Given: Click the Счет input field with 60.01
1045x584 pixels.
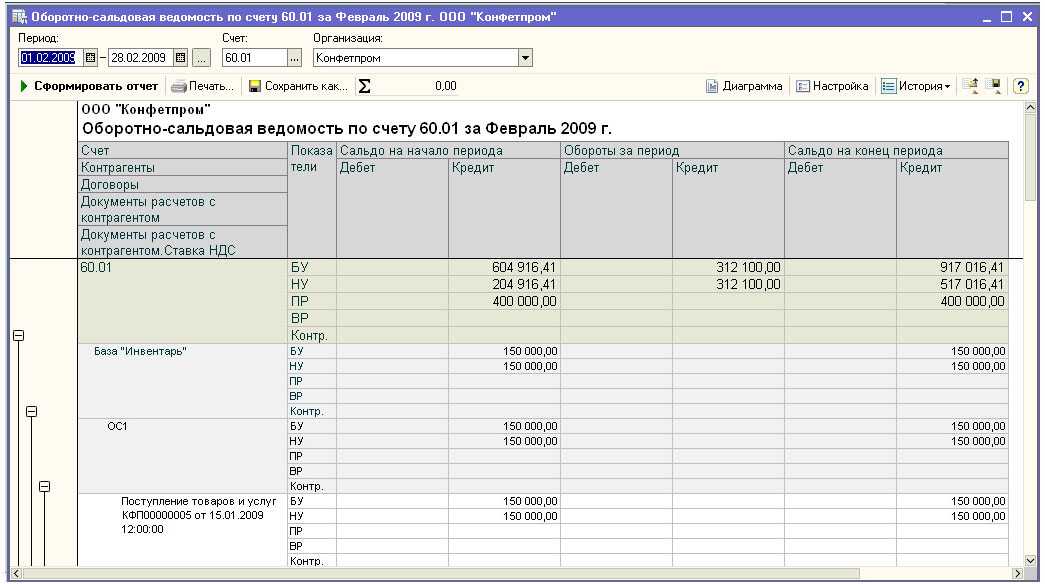Looking at the screenshot, I should pos(253,58).
